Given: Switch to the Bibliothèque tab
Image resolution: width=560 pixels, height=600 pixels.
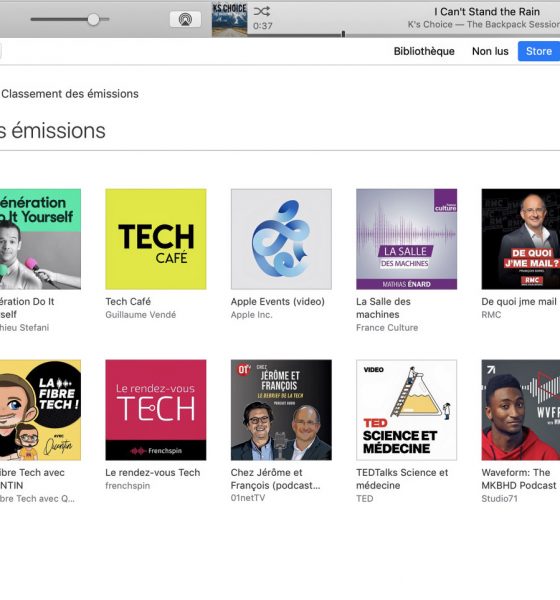Looking at the screenshot, I should [x=424, y=51].
